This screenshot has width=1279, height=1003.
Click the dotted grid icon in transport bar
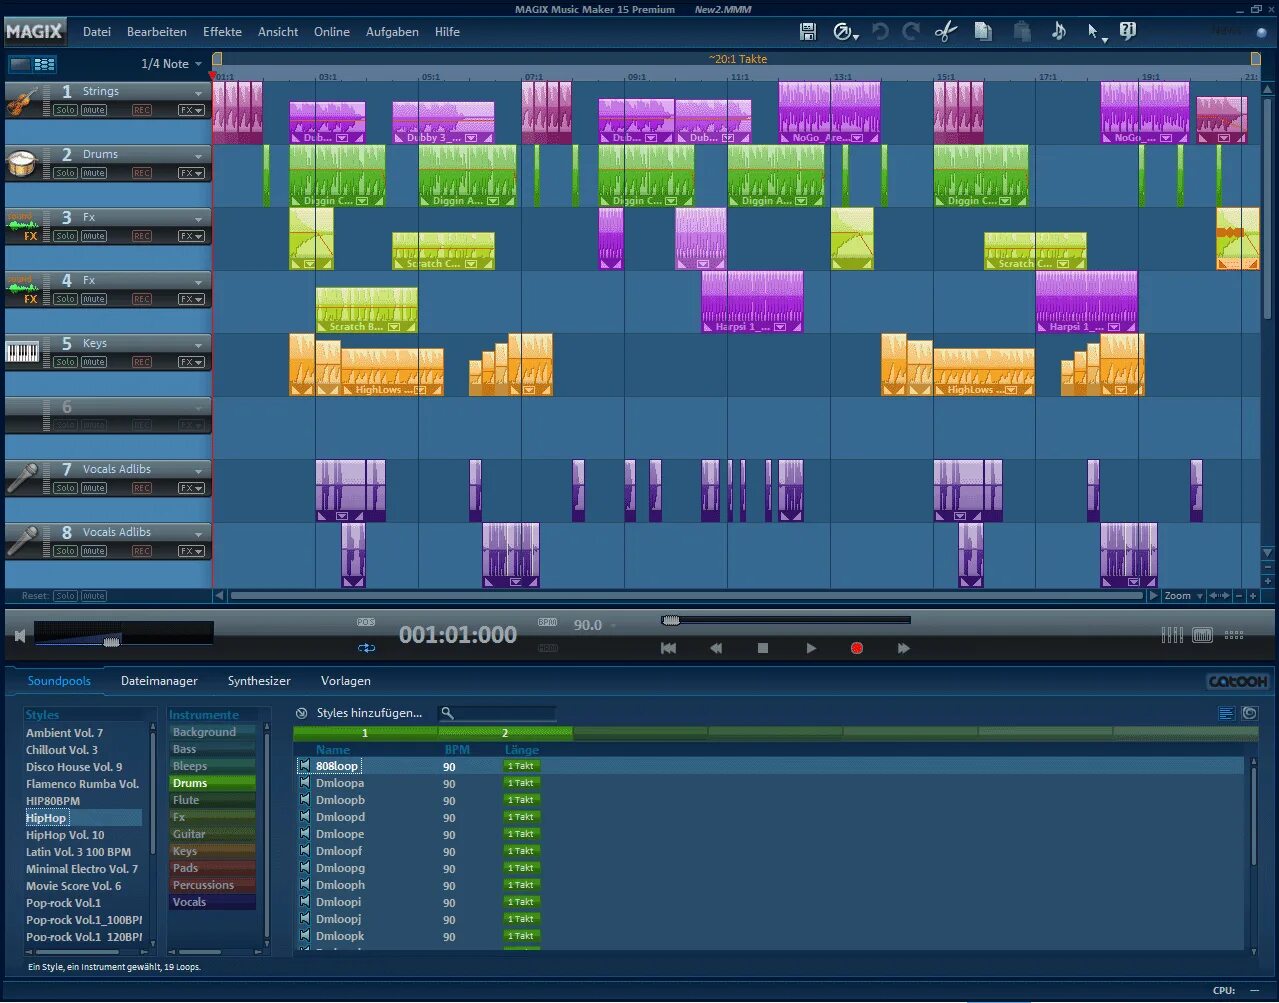pyautogui.click(x=1234, y=635)
